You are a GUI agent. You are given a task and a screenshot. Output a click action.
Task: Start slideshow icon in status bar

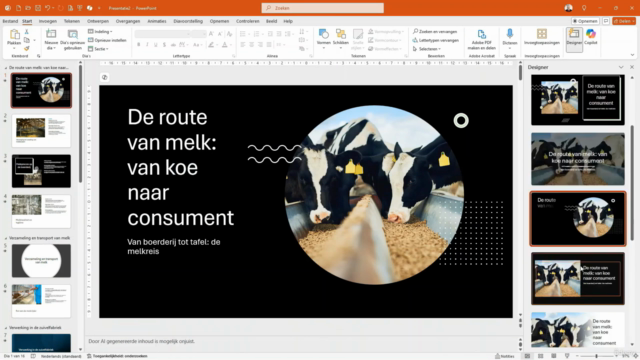pos(567,356)
